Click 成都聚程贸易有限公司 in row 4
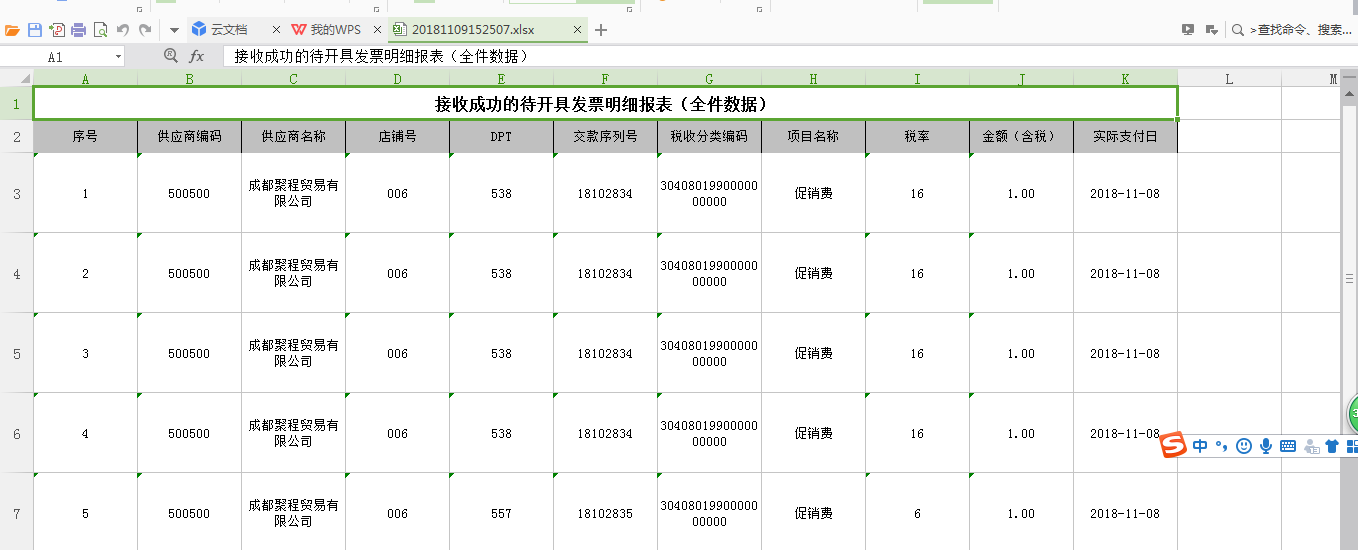This screenshot has height=550, width=1358. coord(293,273)
